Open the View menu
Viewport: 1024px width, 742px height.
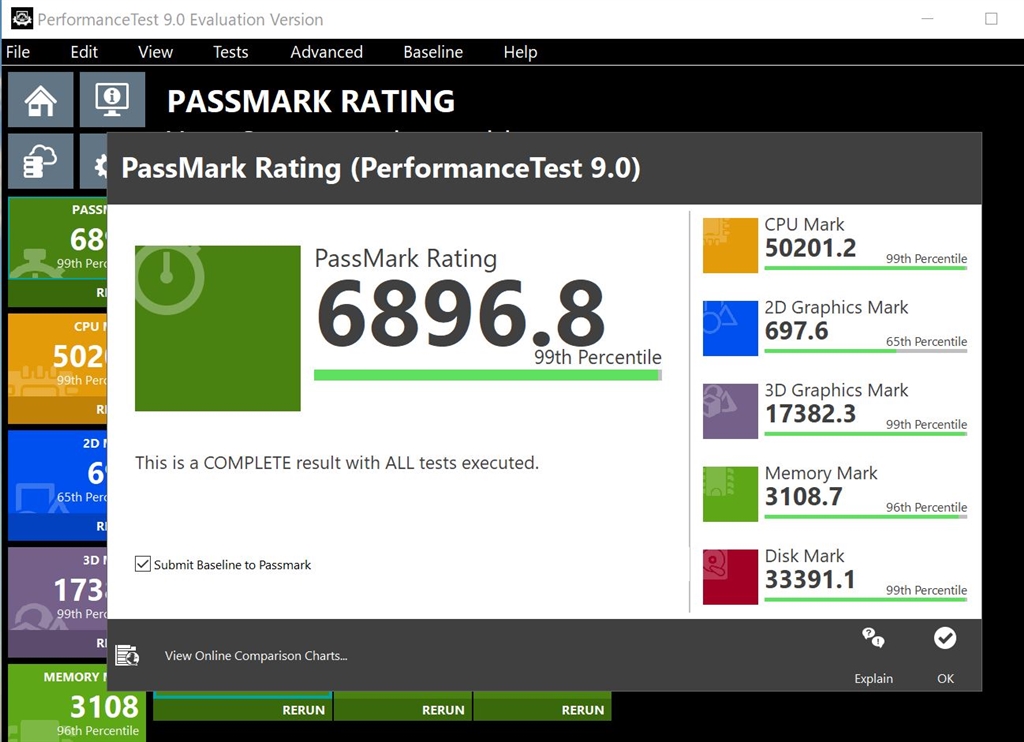point(155,52)
